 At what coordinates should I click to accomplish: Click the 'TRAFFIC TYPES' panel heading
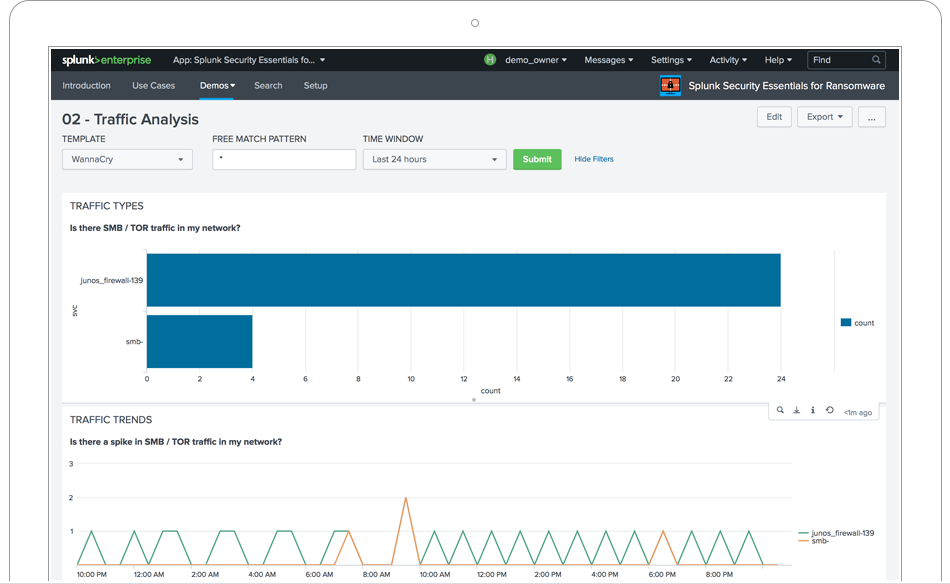pos(107,206)
